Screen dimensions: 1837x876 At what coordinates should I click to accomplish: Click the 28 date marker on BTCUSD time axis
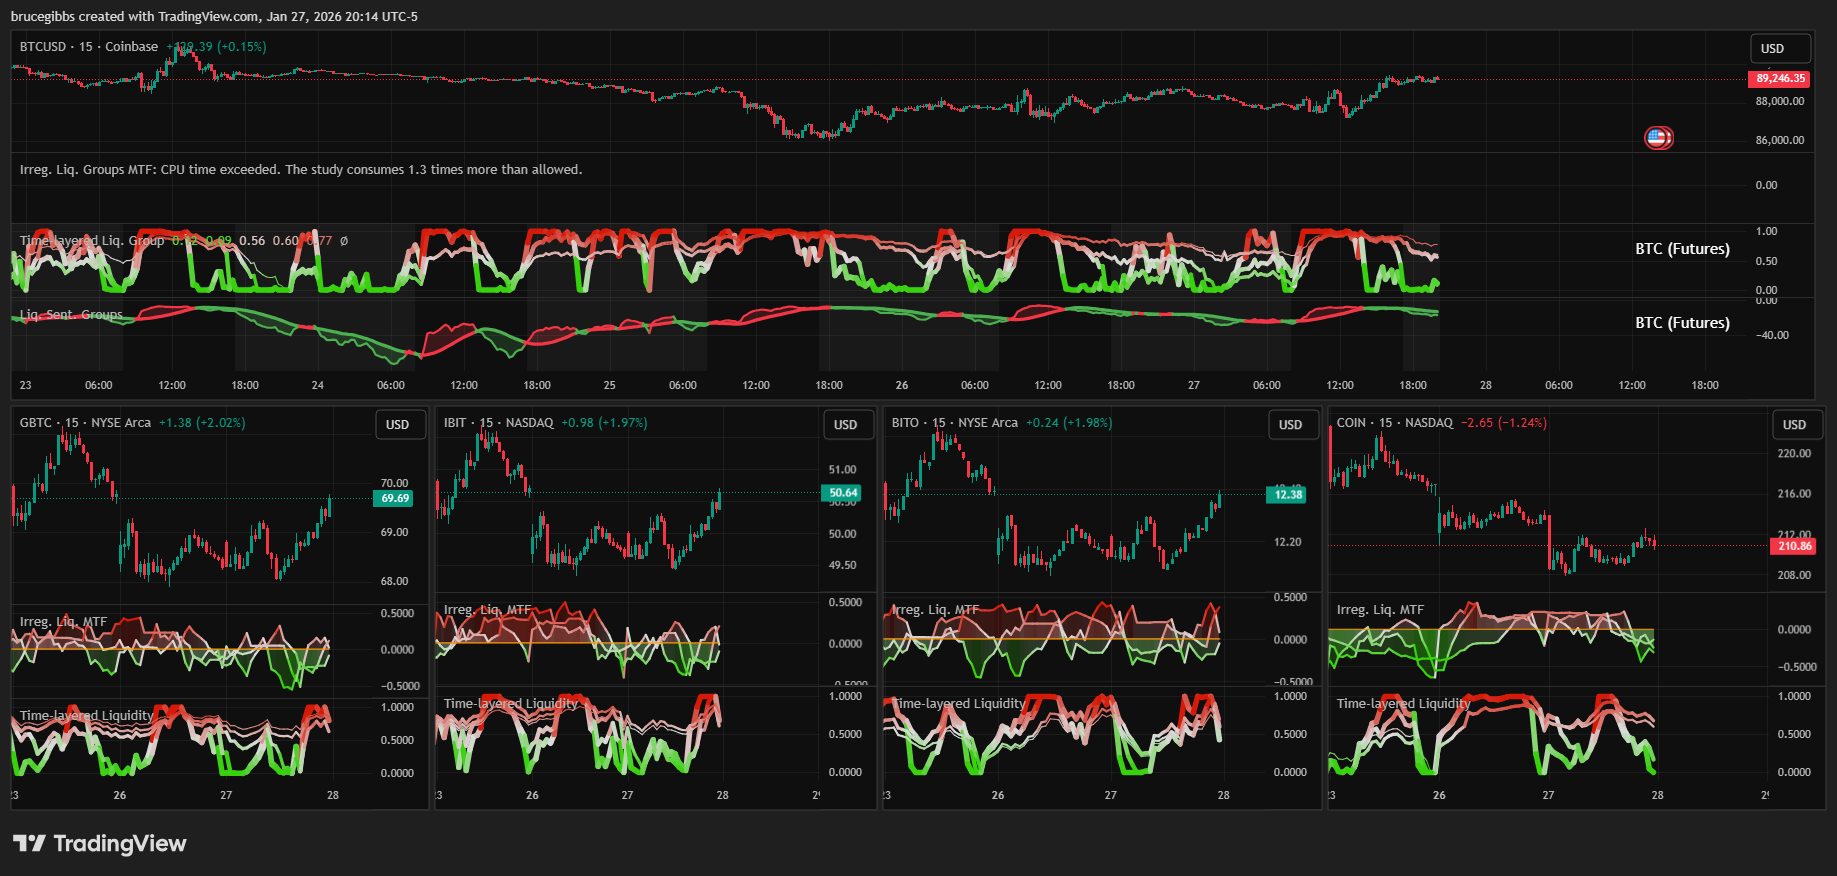click(1485, 385)
